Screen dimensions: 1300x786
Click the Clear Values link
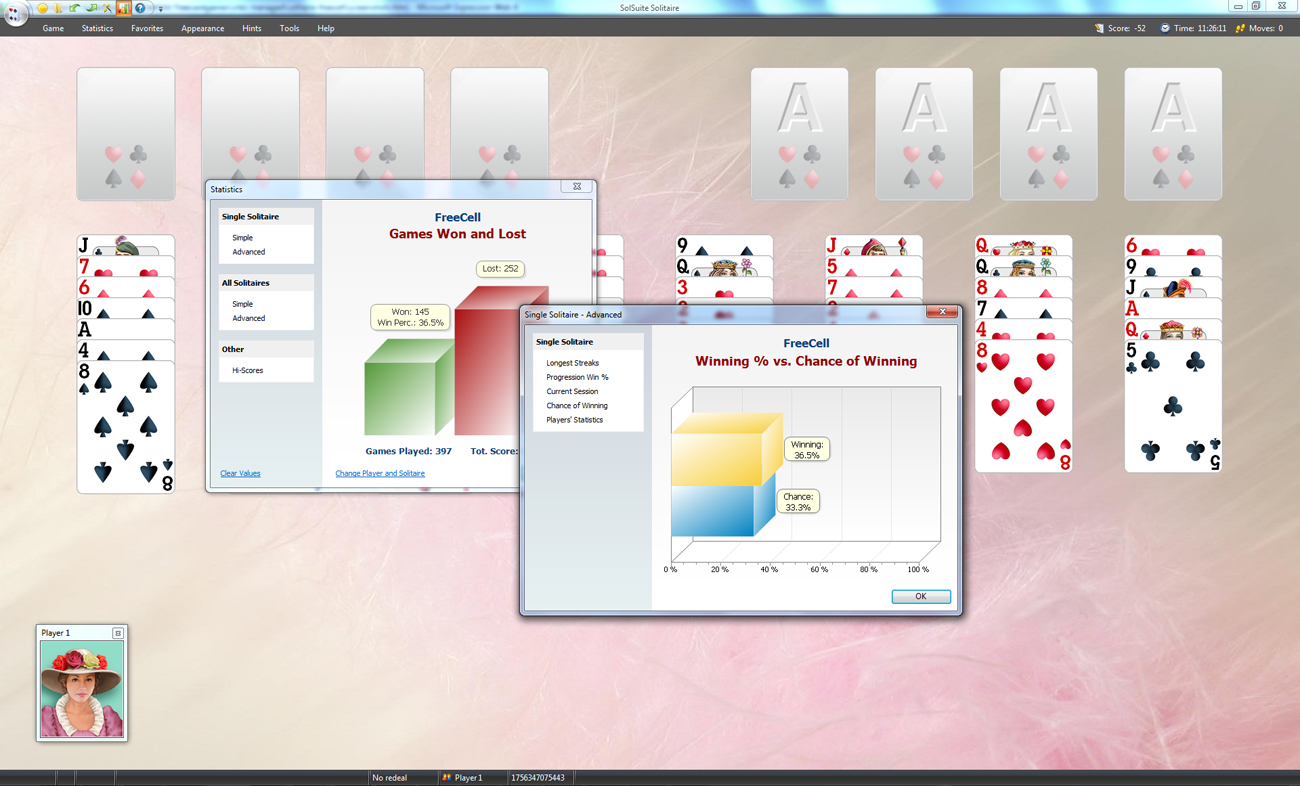240,473
